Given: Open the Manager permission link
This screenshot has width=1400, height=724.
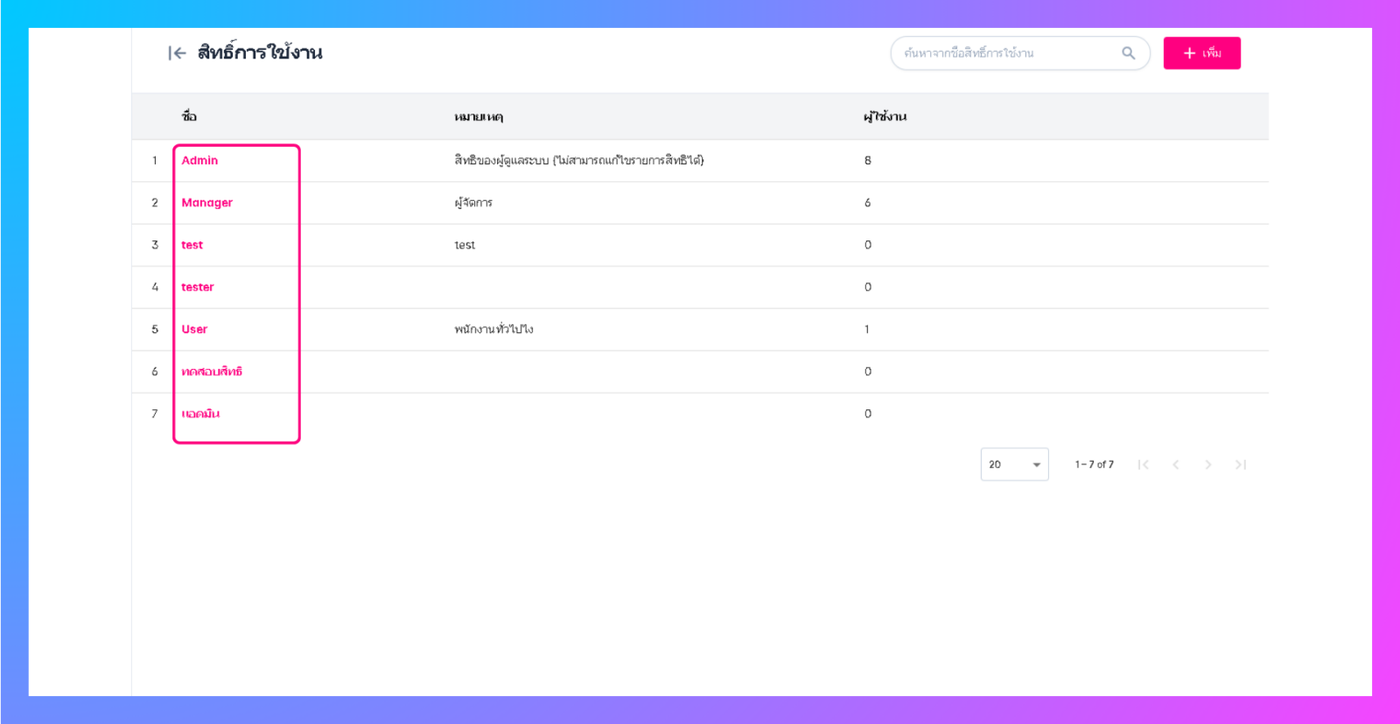Looking at the screenshot, I should point(207,203).
